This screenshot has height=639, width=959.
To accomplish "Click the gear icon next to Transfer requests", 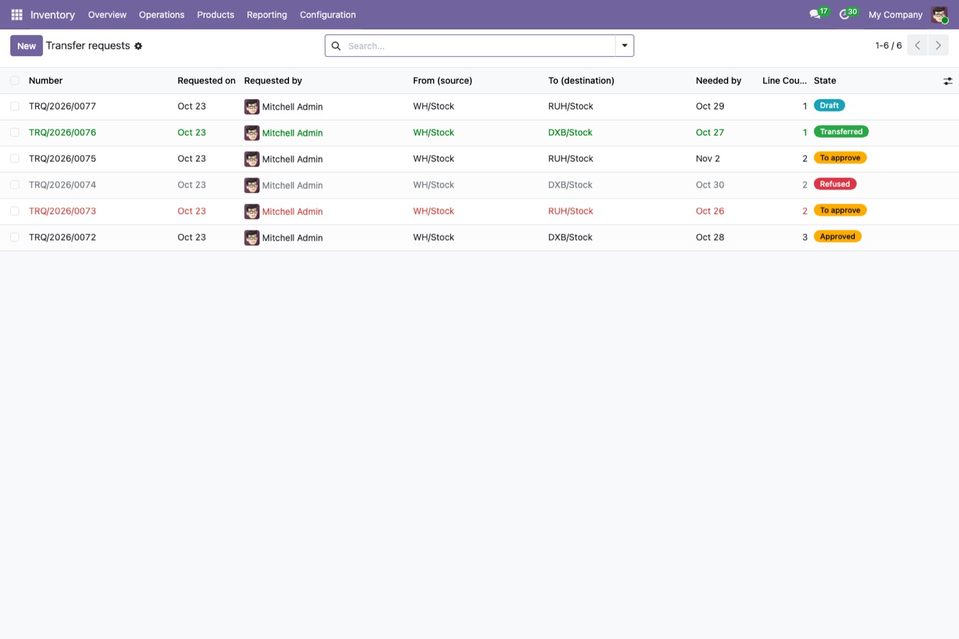I will 138,46.
